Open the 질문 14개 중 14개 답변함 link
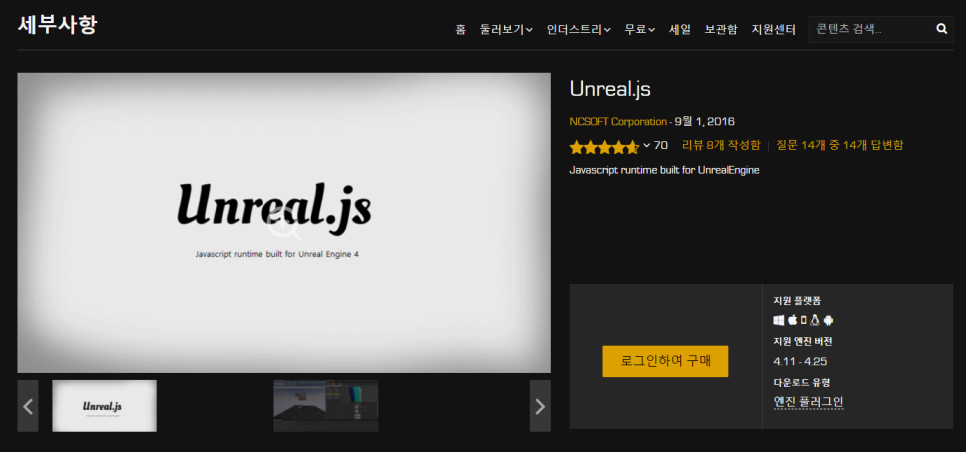The image size is (966, 452). coord(840,145)
